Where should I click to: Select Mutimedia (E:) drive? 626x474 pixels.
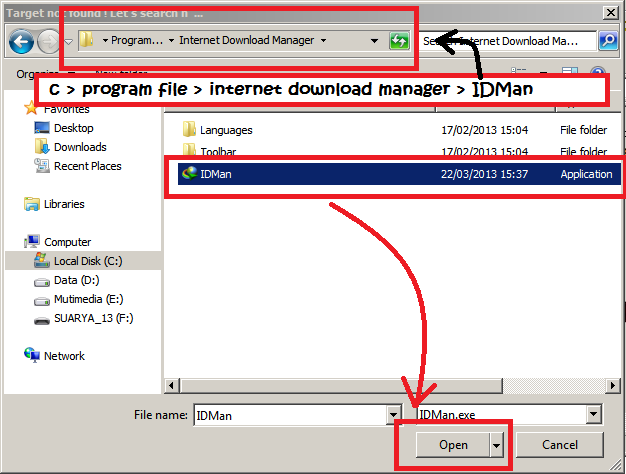88,299
